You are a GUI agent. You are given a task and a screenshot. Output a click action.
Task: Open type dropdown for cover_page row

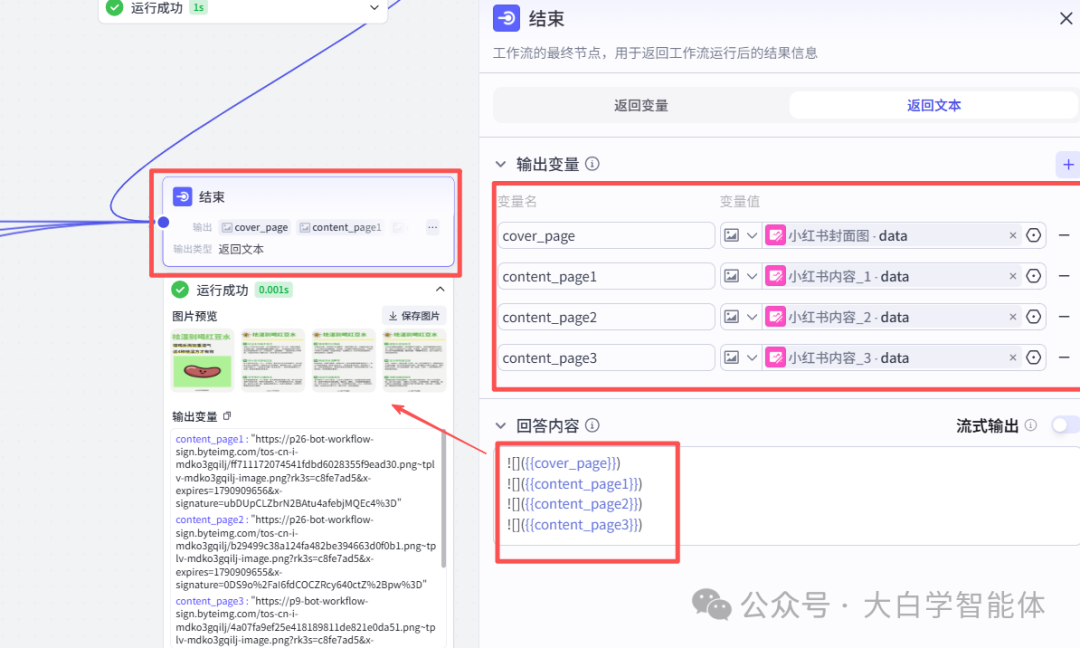[x=740, y=236]
